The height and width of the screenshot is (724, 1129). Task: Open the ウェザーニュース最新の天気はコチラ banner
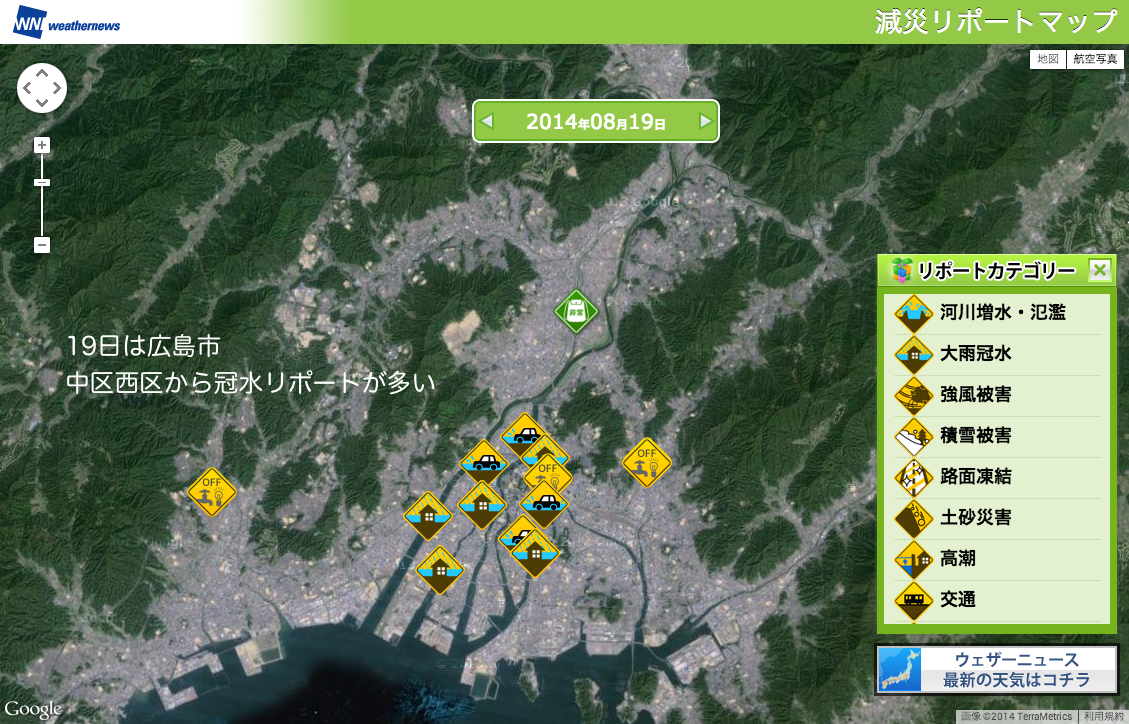tap(997, 670)
